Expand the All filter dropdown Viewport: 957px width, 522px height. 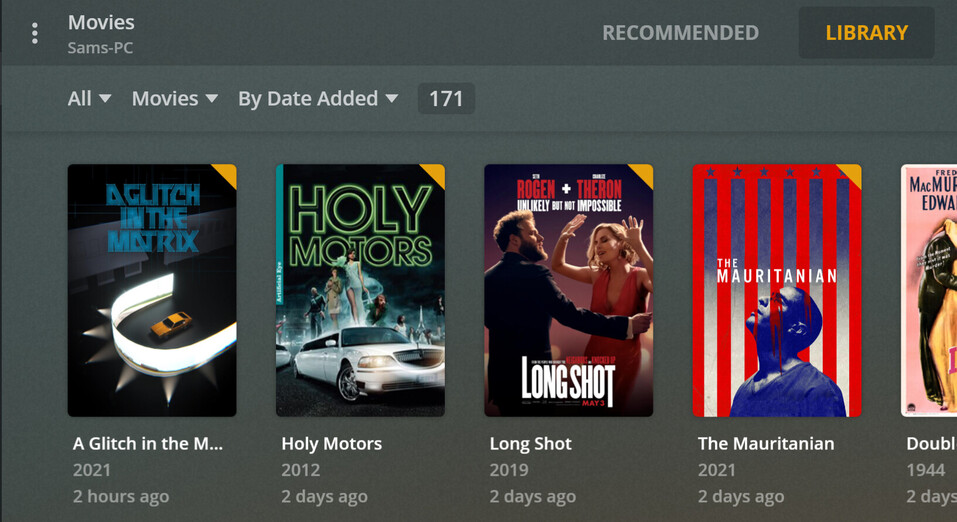click(x=89, y=98)
